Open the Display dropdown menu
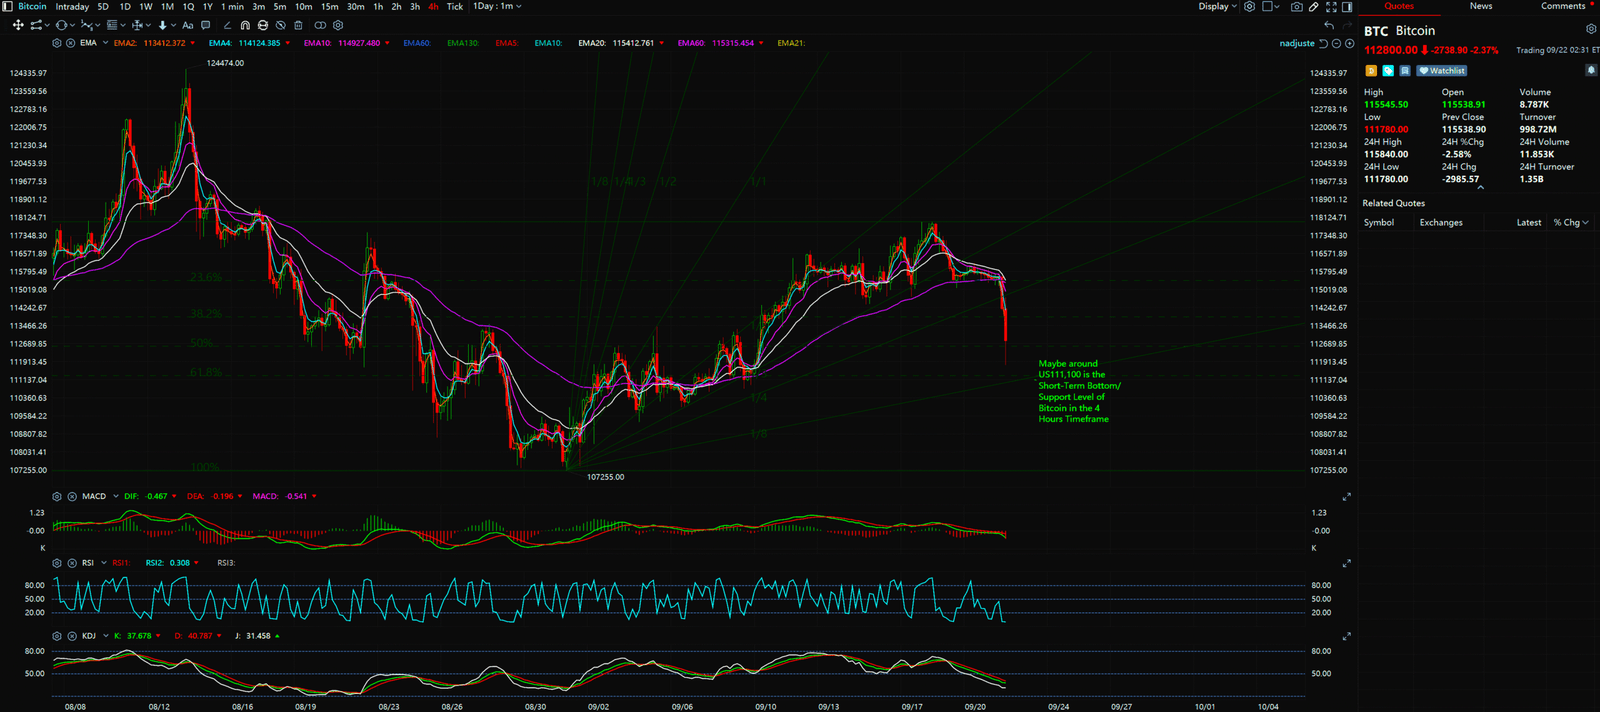1600x712 pixels. 1218,6
